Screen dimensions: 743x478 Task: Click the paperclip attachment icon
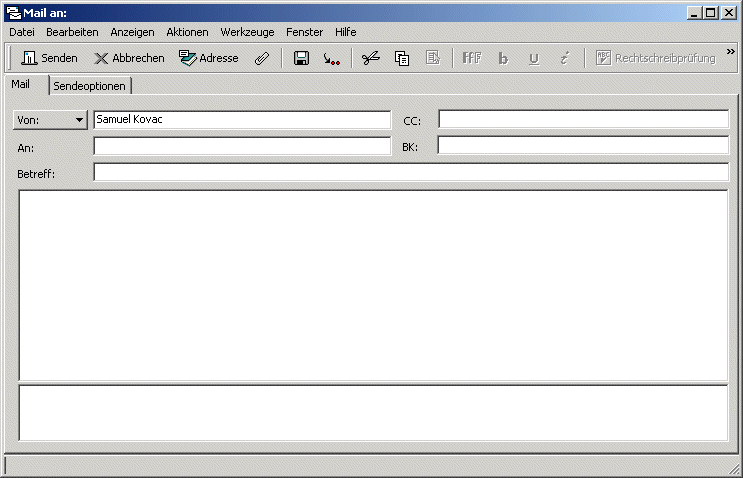click(x=262, y=58)
